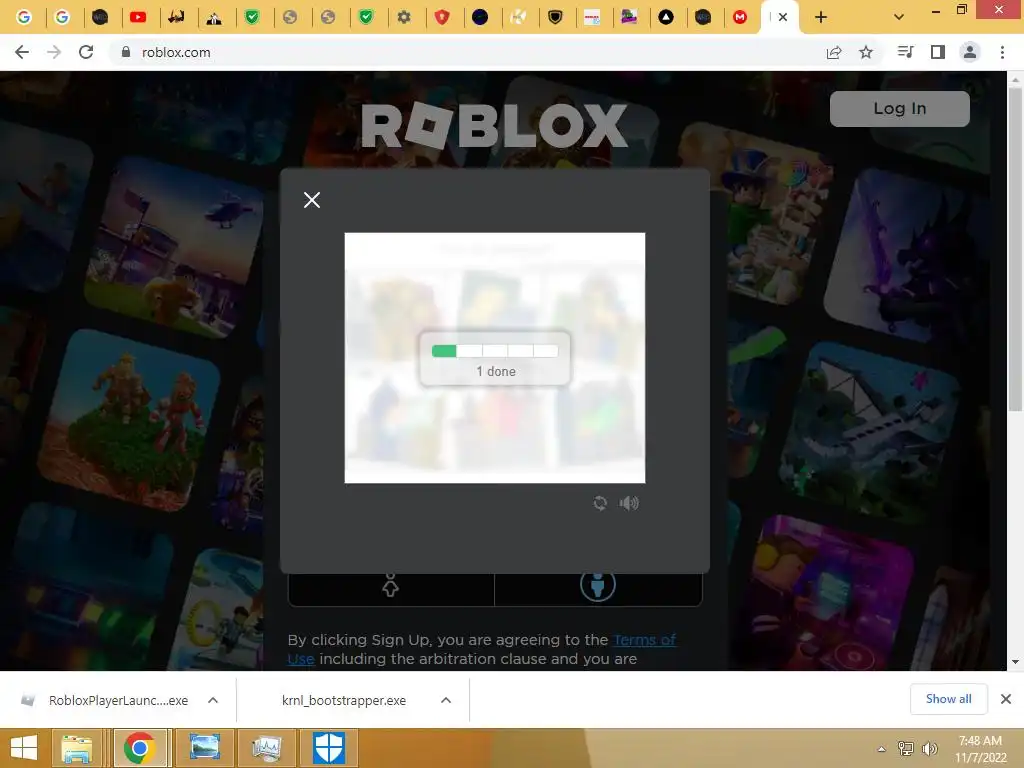Viewport: 1024px width, 768px height.
Task: Click the Log In button
Action: pyautogui.click(x=899, y=108)
